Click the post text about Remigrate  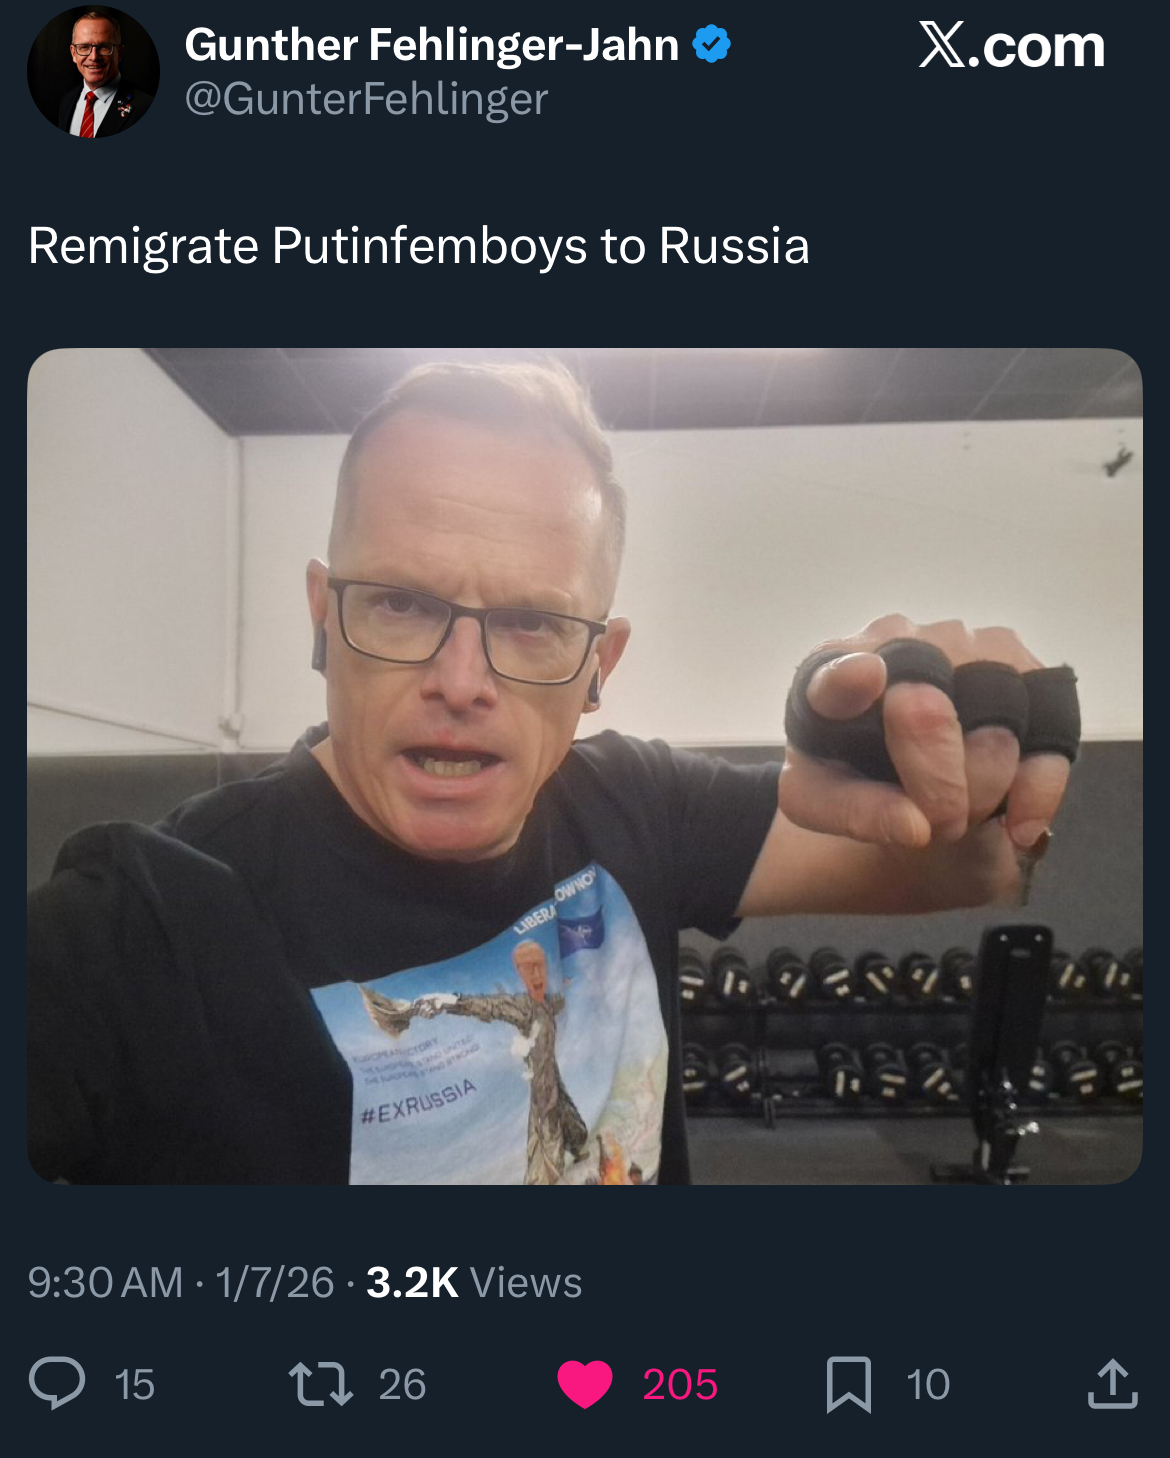pos(419,246)
